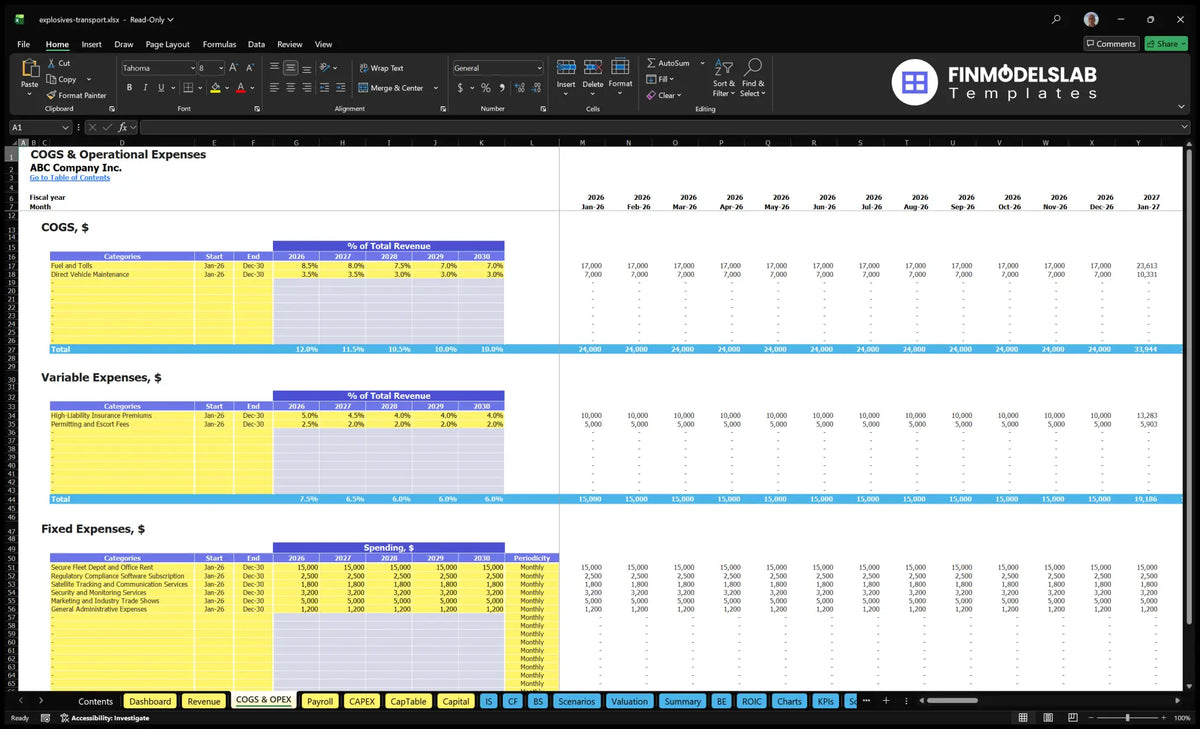Open the File menu

(23, 44)
